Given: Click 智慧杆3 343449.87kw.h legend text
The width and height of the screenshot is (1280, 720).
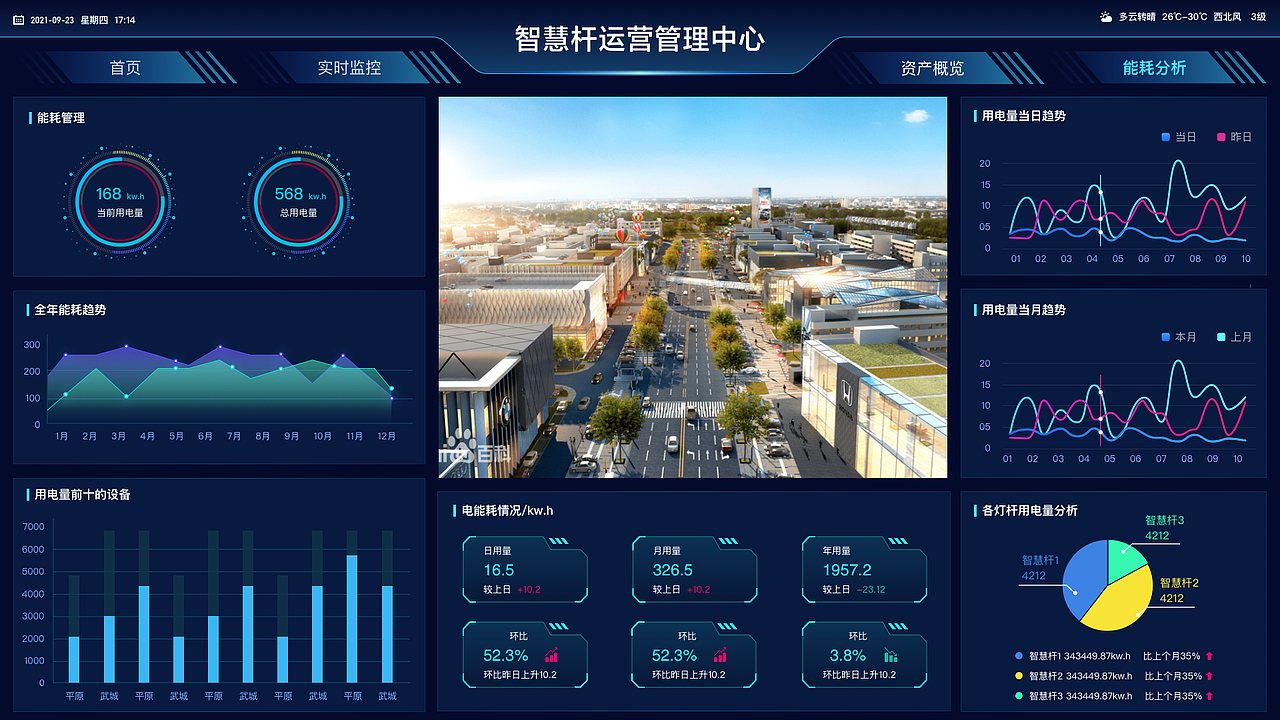Looking at the screenshot, I should pyautogui.click(x=1079, y=695).
